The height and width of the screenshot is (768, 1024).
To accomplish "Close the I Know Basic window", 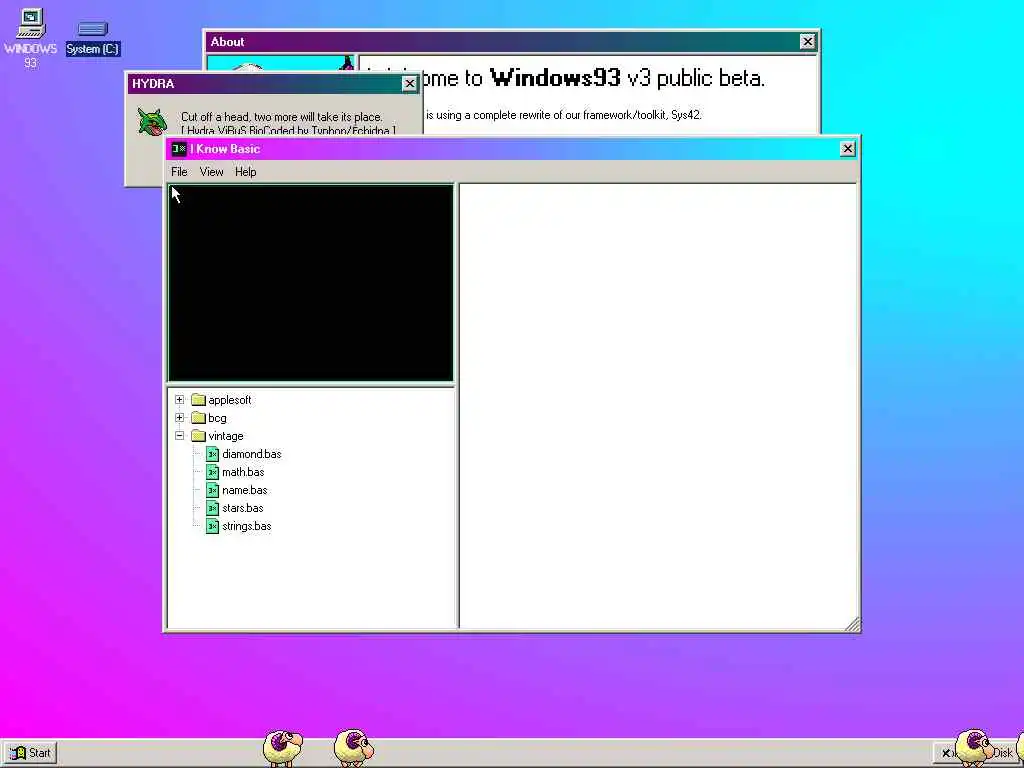I will pyautogui.click(x=847, y=149).
